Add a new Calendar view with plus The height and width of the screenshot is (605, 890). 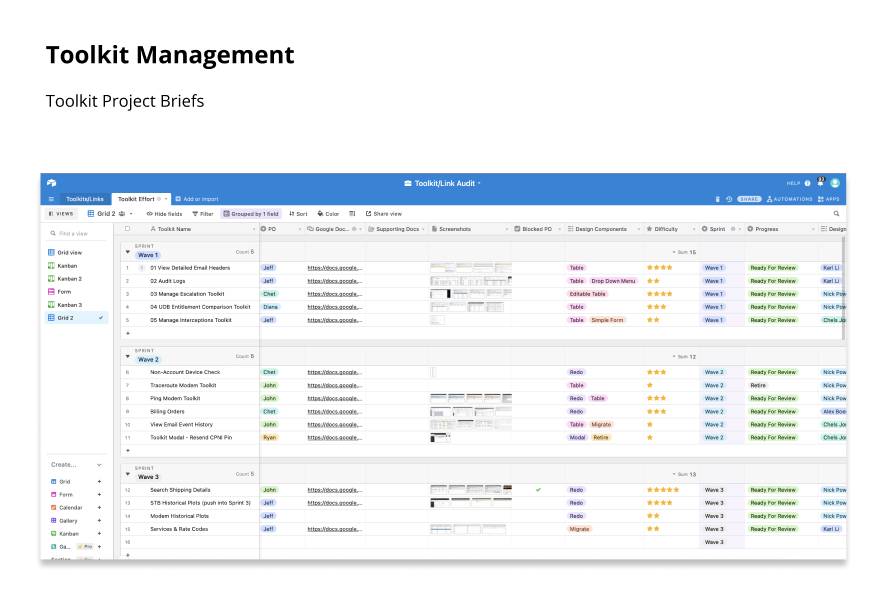(x=99, y=508)
